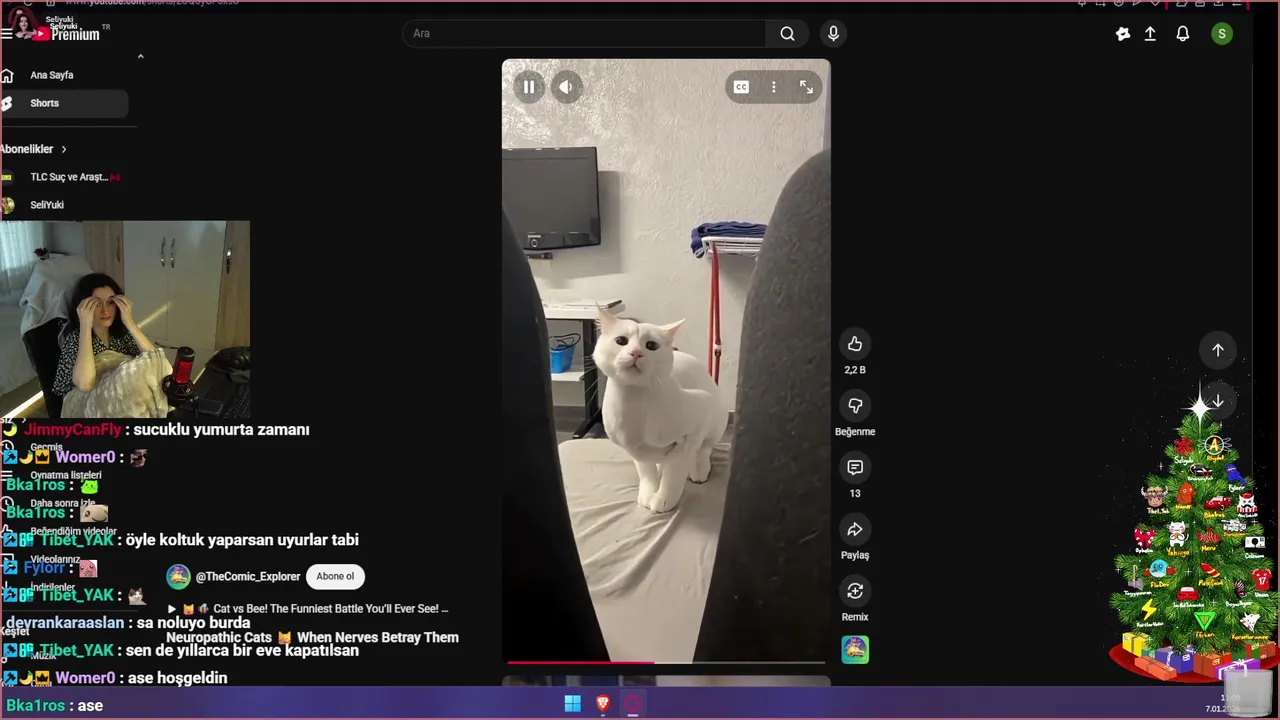Seek on the red video progress bar
This screenshot has width=1280, height=720.
tap(666, 662)
